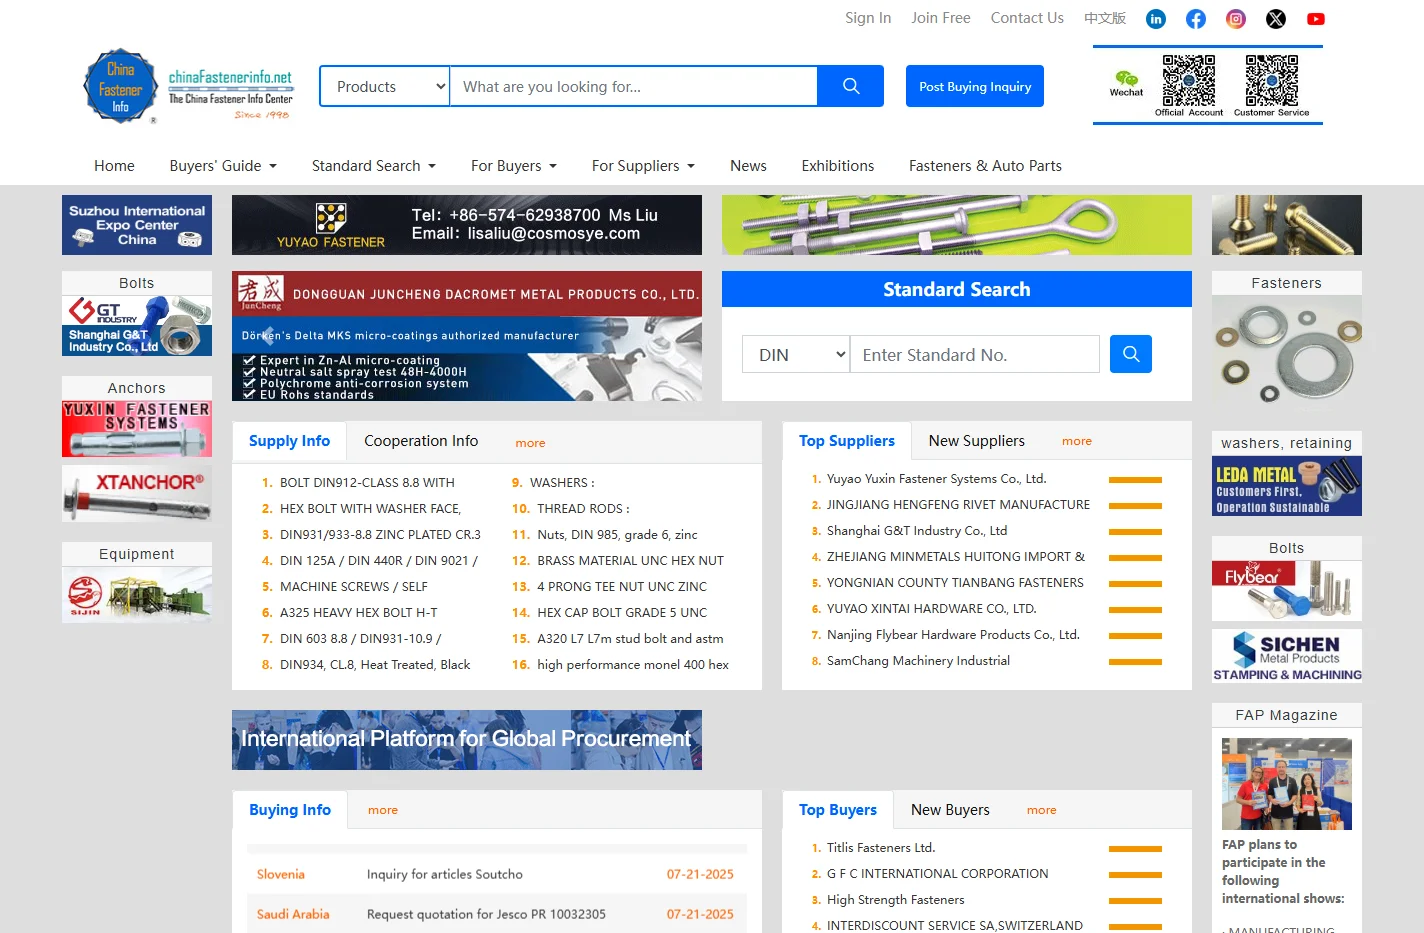
Task: Expand the Buyers' Guide menu
Action: (x=223, y=166)
